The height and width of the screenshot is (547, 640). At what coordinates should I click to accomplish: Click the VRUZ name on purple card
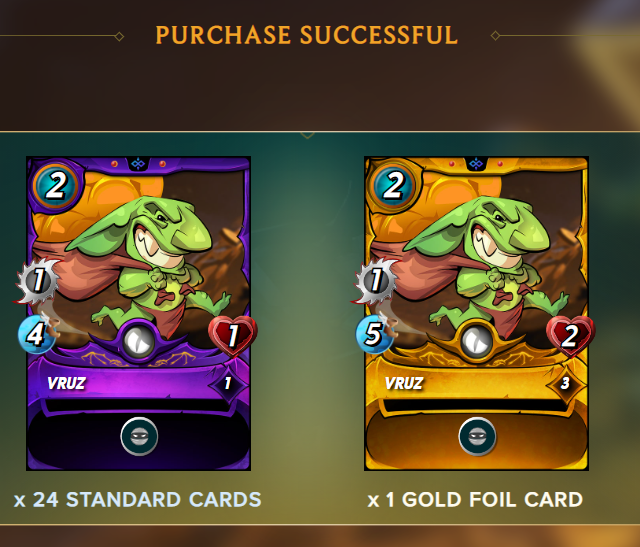coord(66,383)
